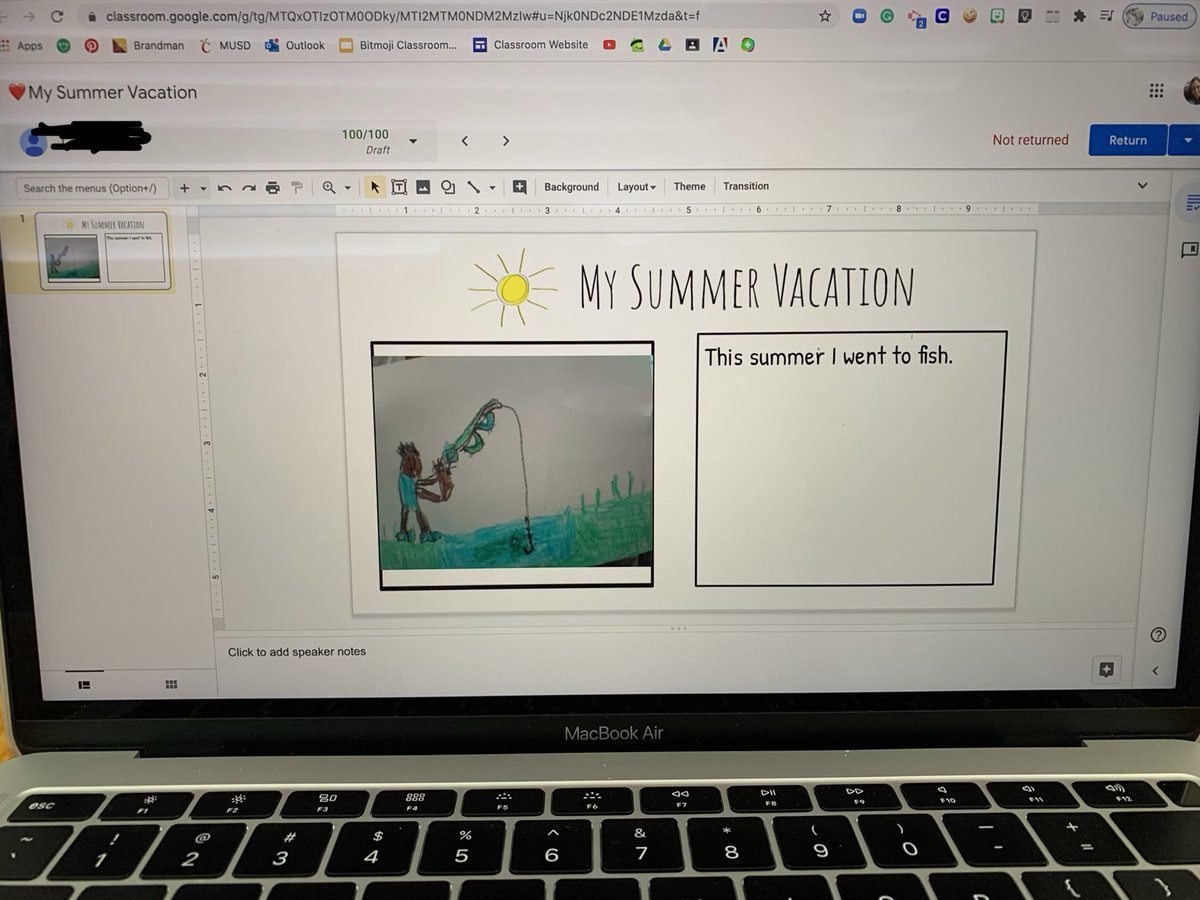Screen dimensions: 1200x900
Task: Click the My Summer Vacation slide title
Action: point(746,285)
